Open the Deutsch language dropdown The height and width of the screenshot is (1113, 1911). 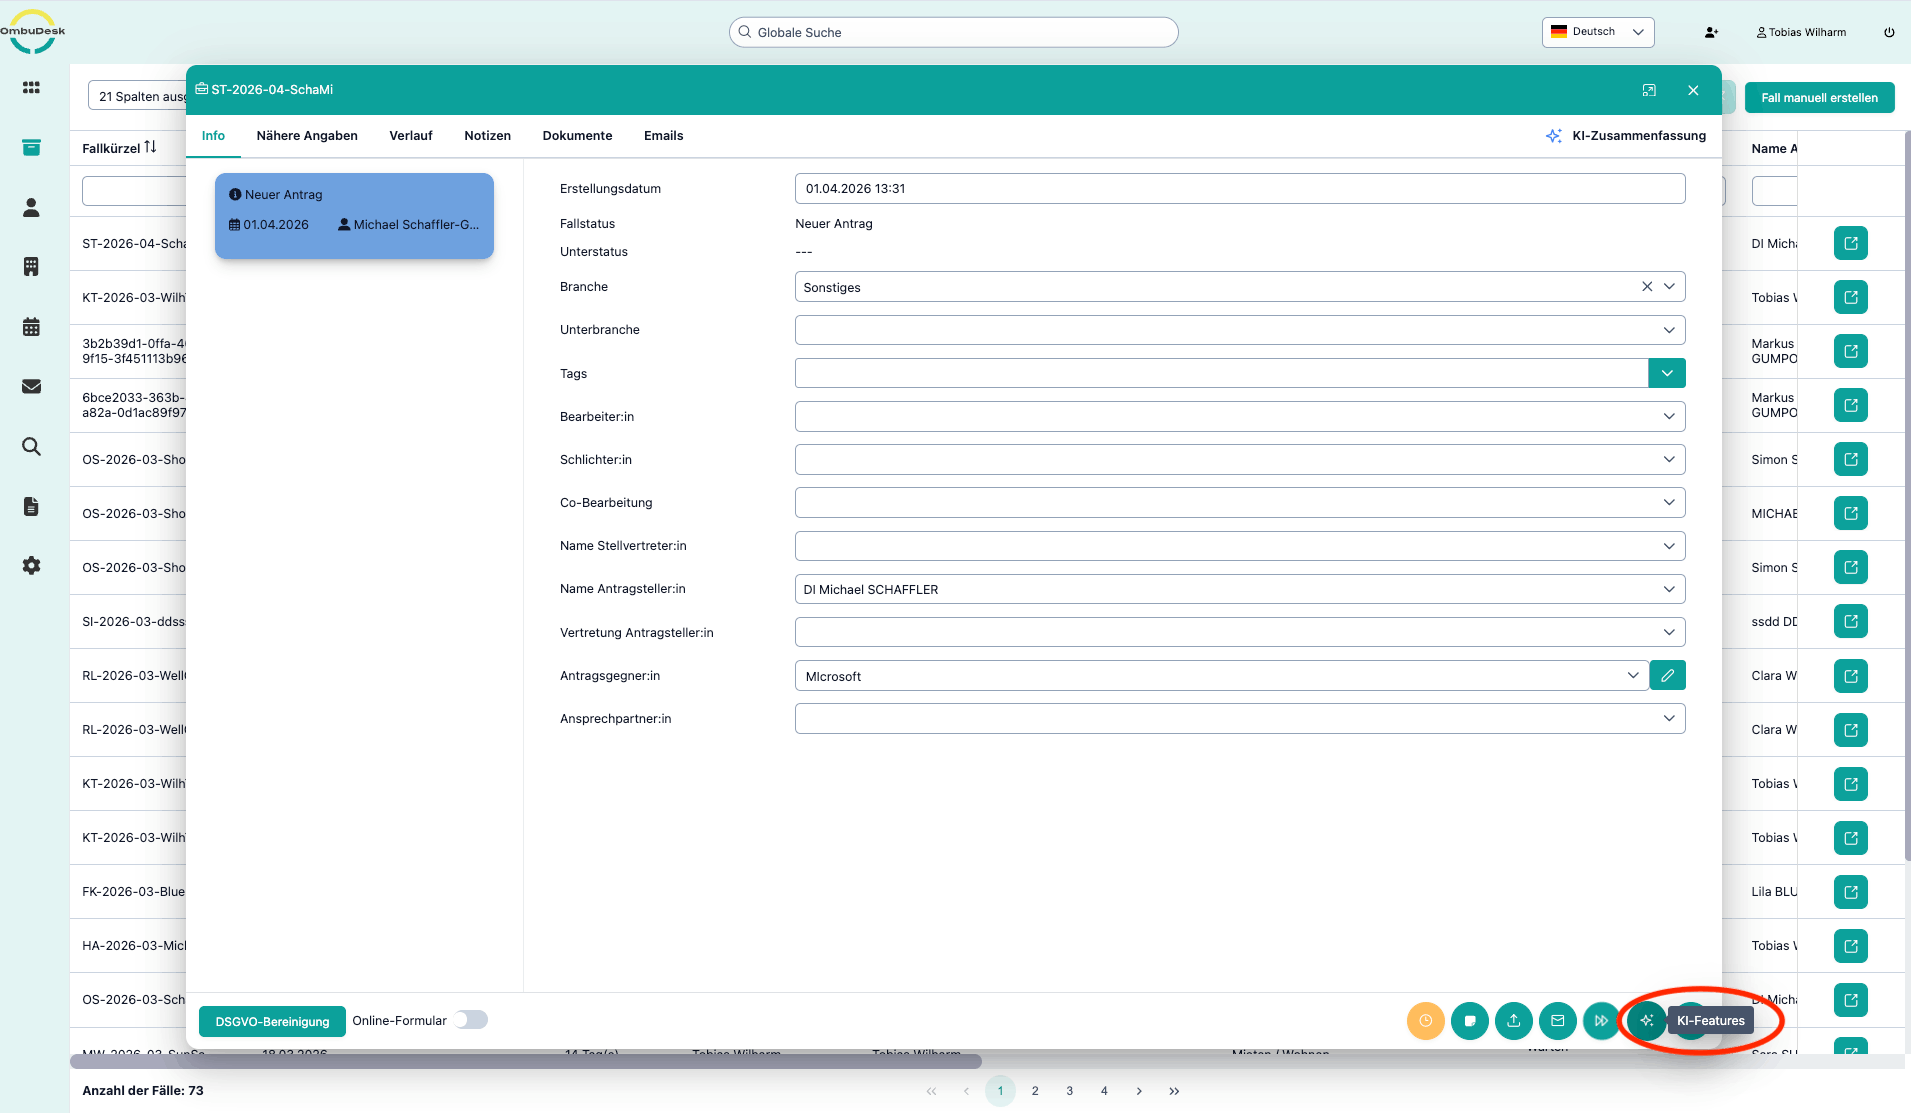[1597, 32]
